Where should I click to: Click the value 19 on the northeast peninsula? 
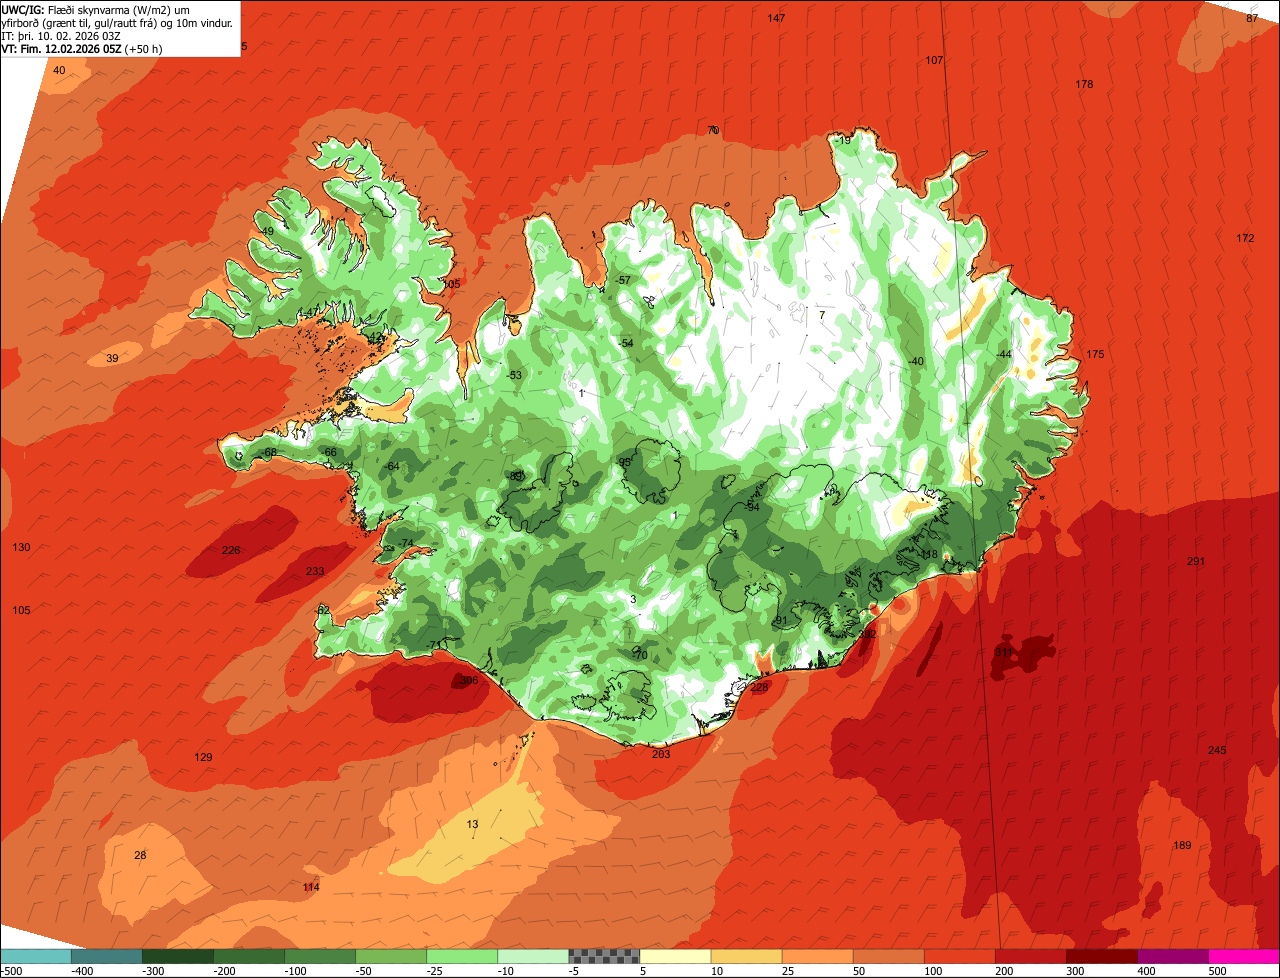(845, 141)
